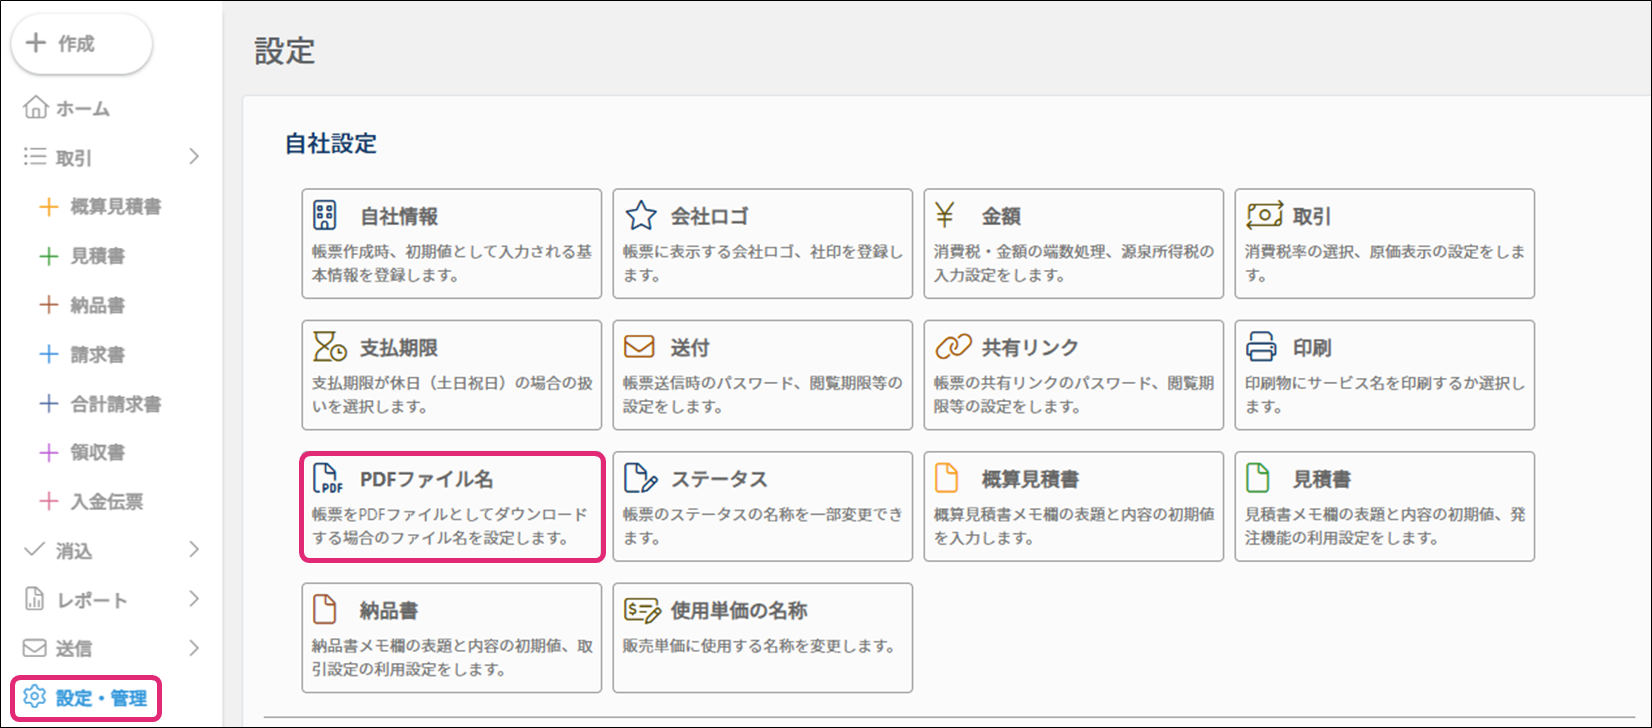Click the hourglass icon for 支払期限
Screen dimensions: 1652x728
tap(329, 347)
